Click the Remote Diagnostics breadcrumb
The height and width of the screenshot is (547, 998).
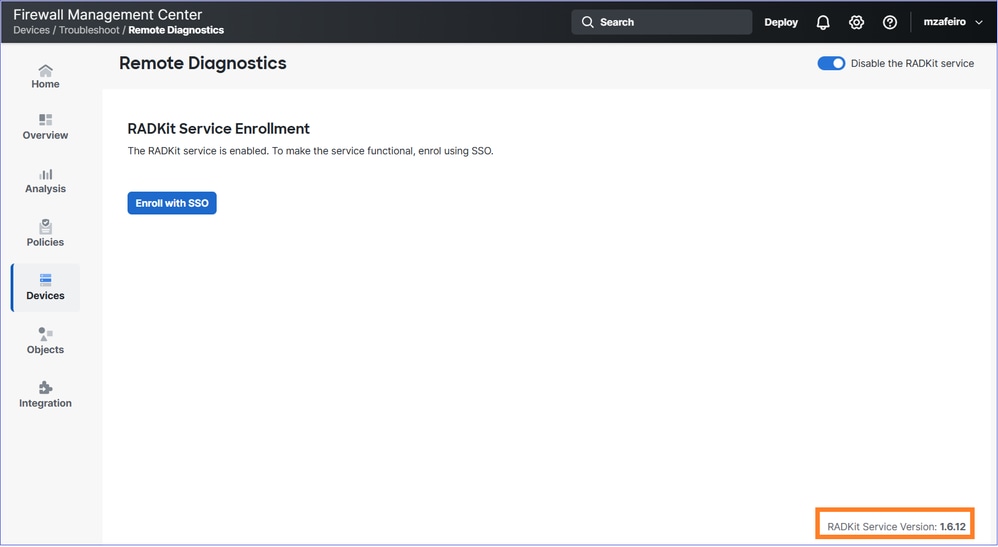tap(176, 30)
